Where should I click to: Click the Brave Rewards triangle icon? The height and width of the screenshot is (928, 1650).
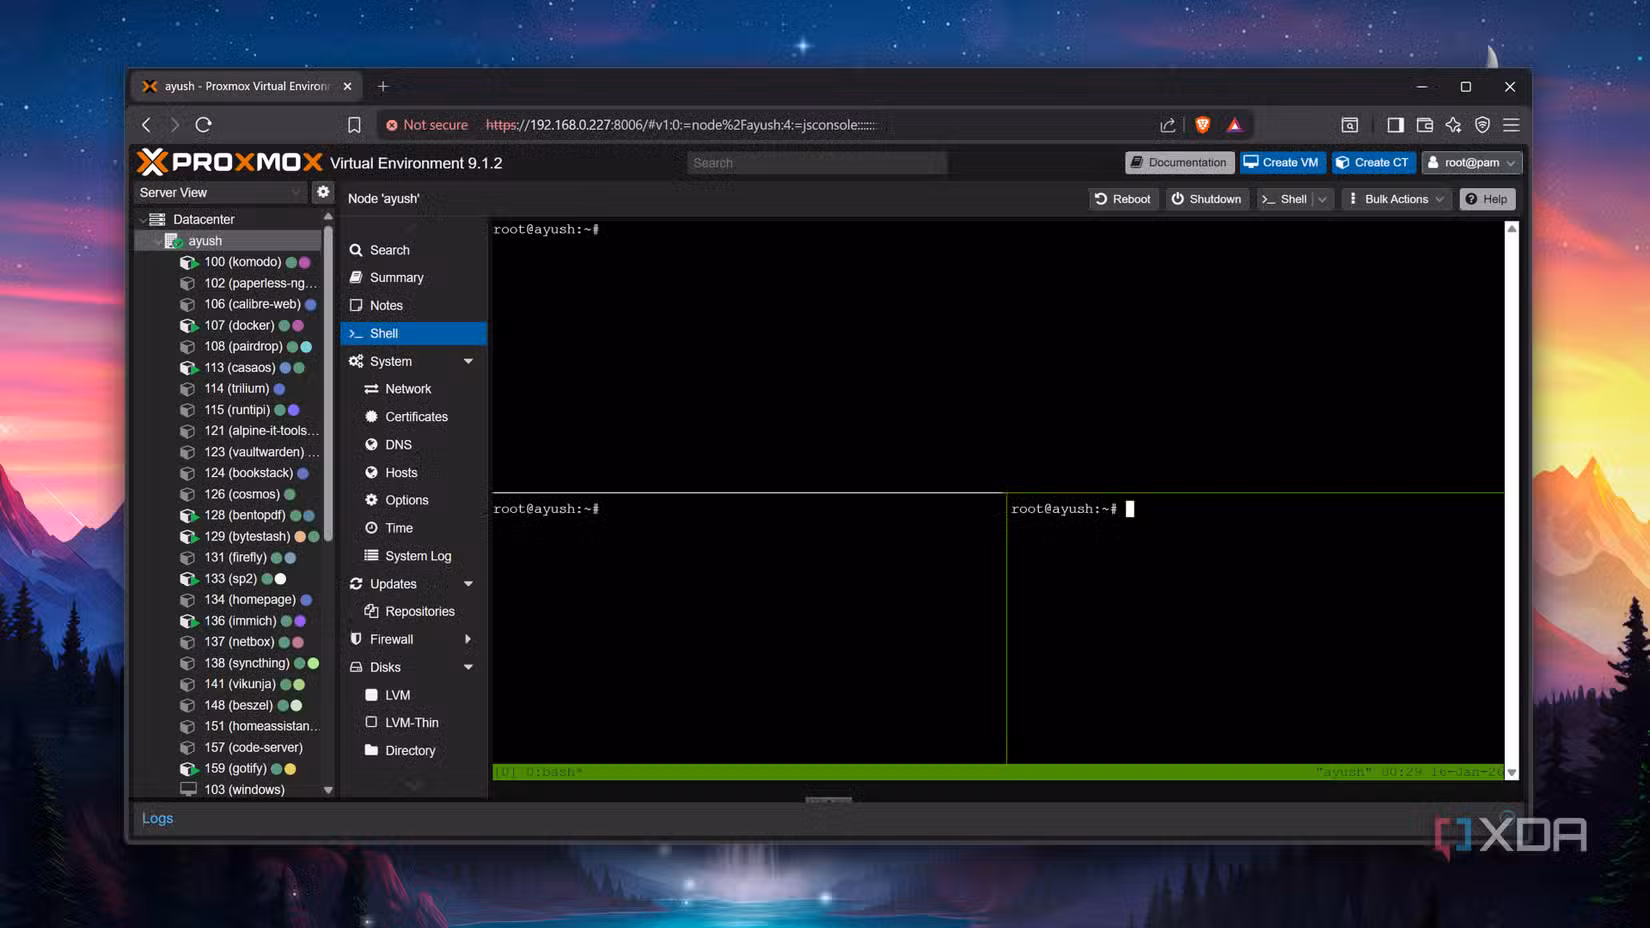[1235, 125]
